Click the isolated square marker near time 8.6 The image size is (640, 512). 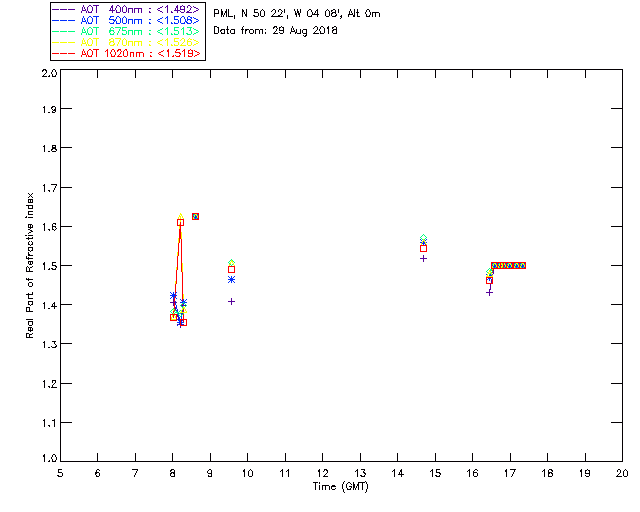tap(196, 216)
